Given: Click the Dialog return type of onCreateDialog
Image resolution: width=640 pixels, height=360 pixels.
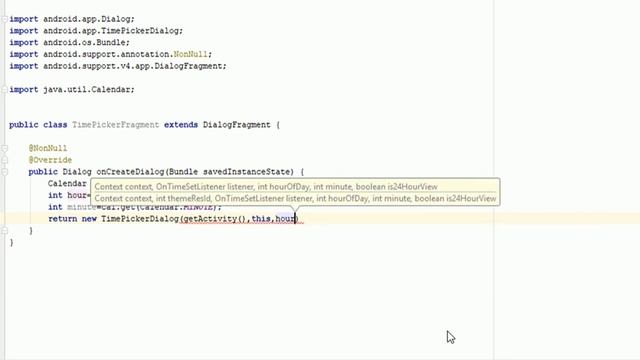Looking at the screenshot, I should point(77,172).
